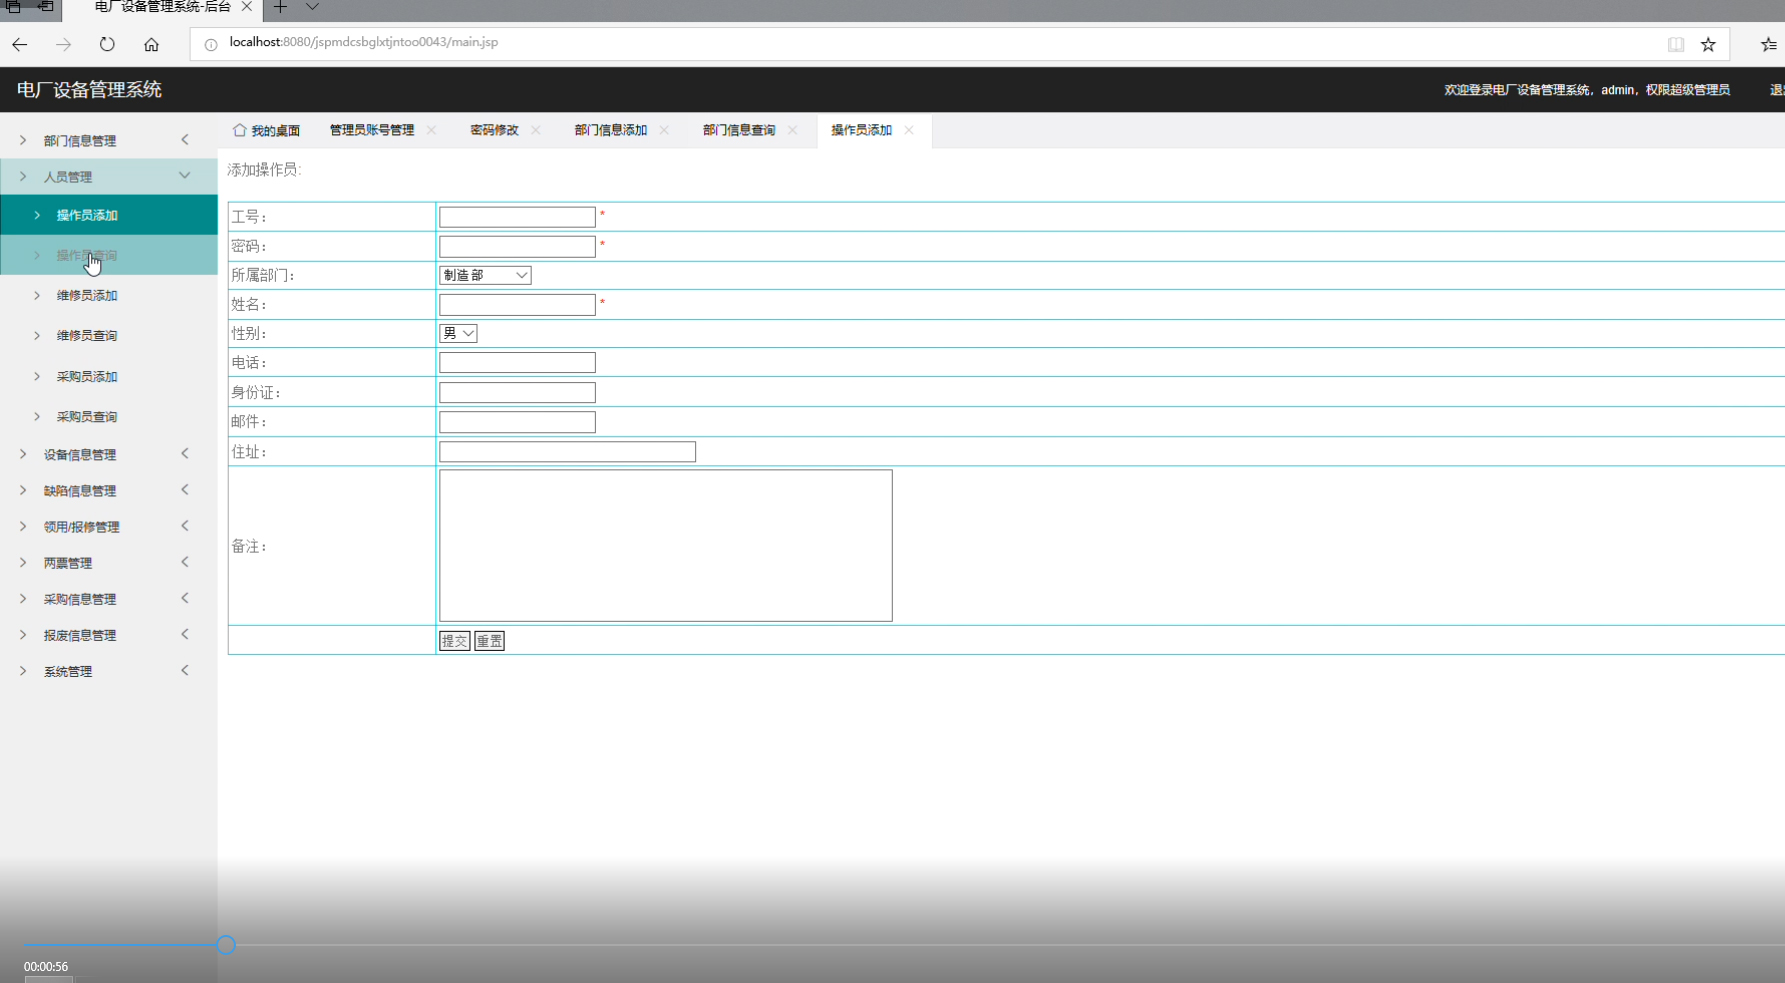Open 采购员添加 in the sidebar

point(108,376)
